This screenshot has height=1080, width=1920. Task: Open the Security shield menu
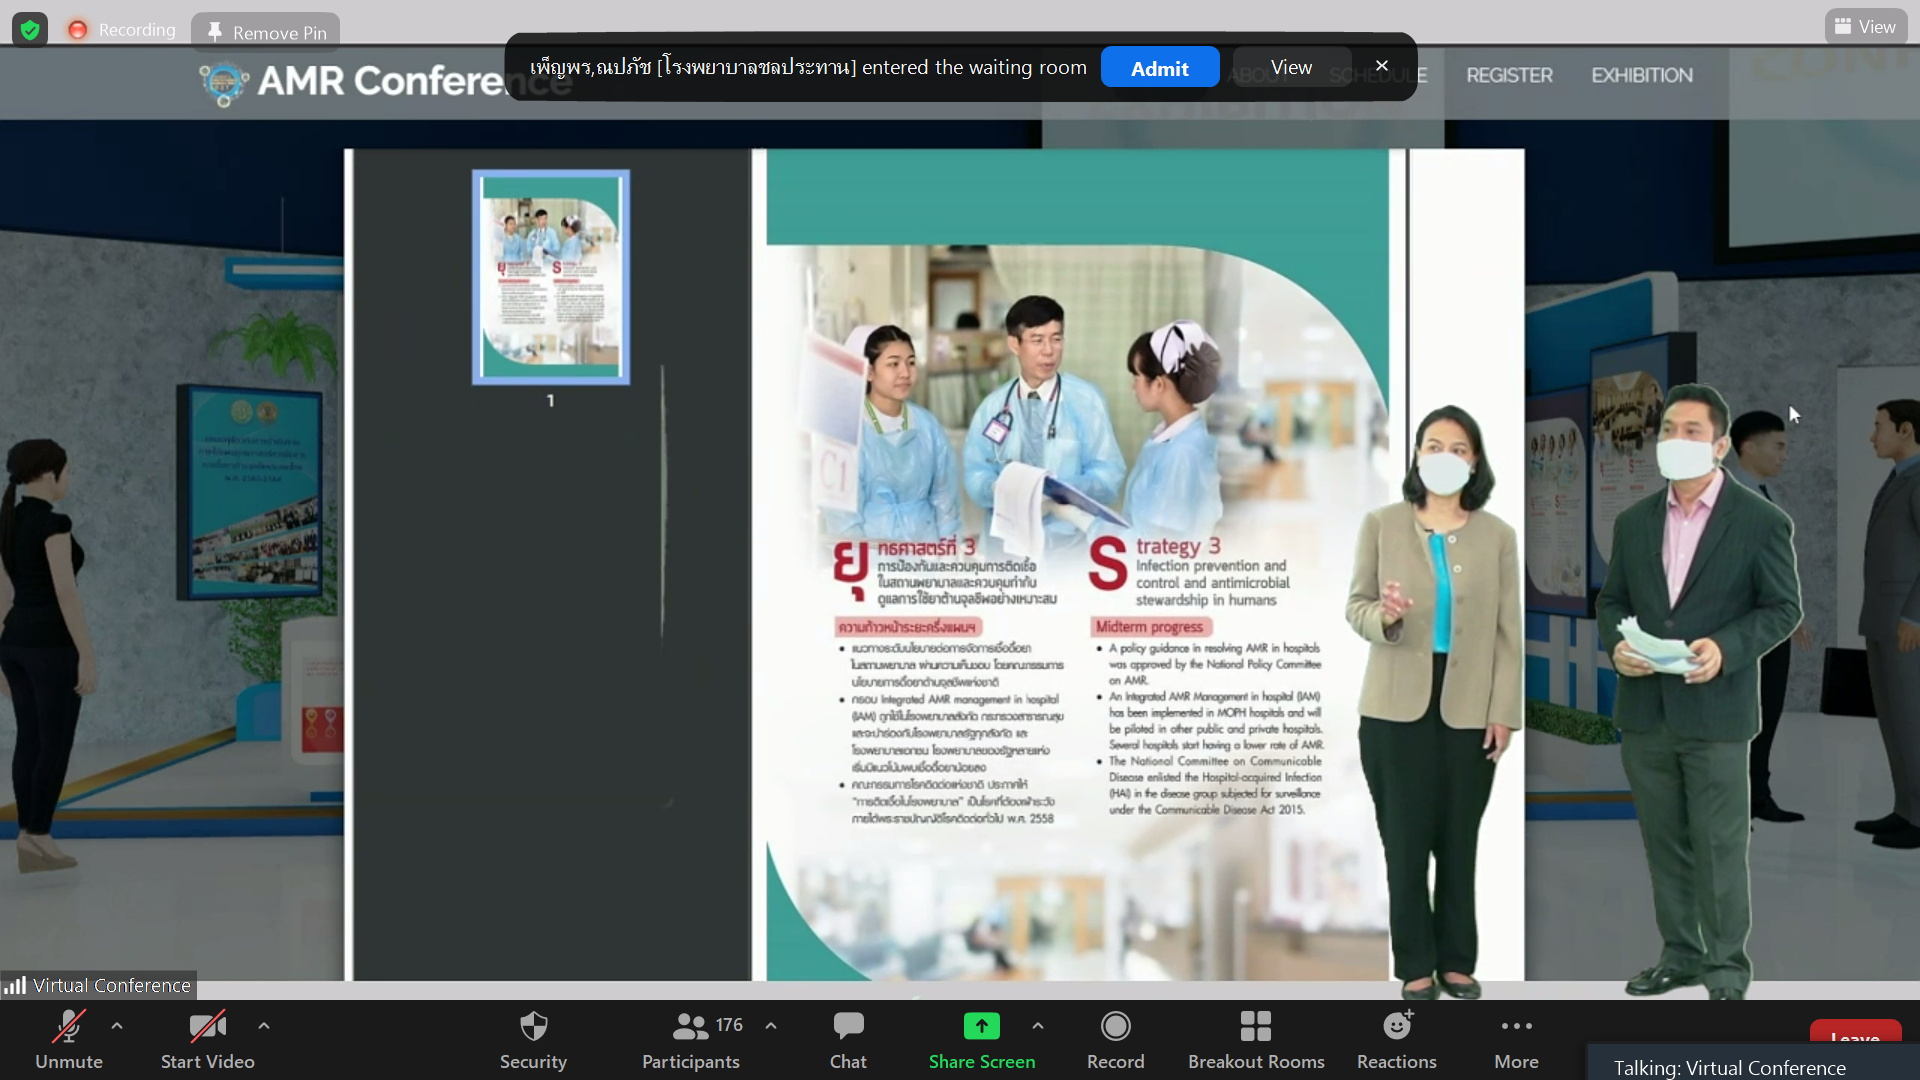pos(533,1040)
